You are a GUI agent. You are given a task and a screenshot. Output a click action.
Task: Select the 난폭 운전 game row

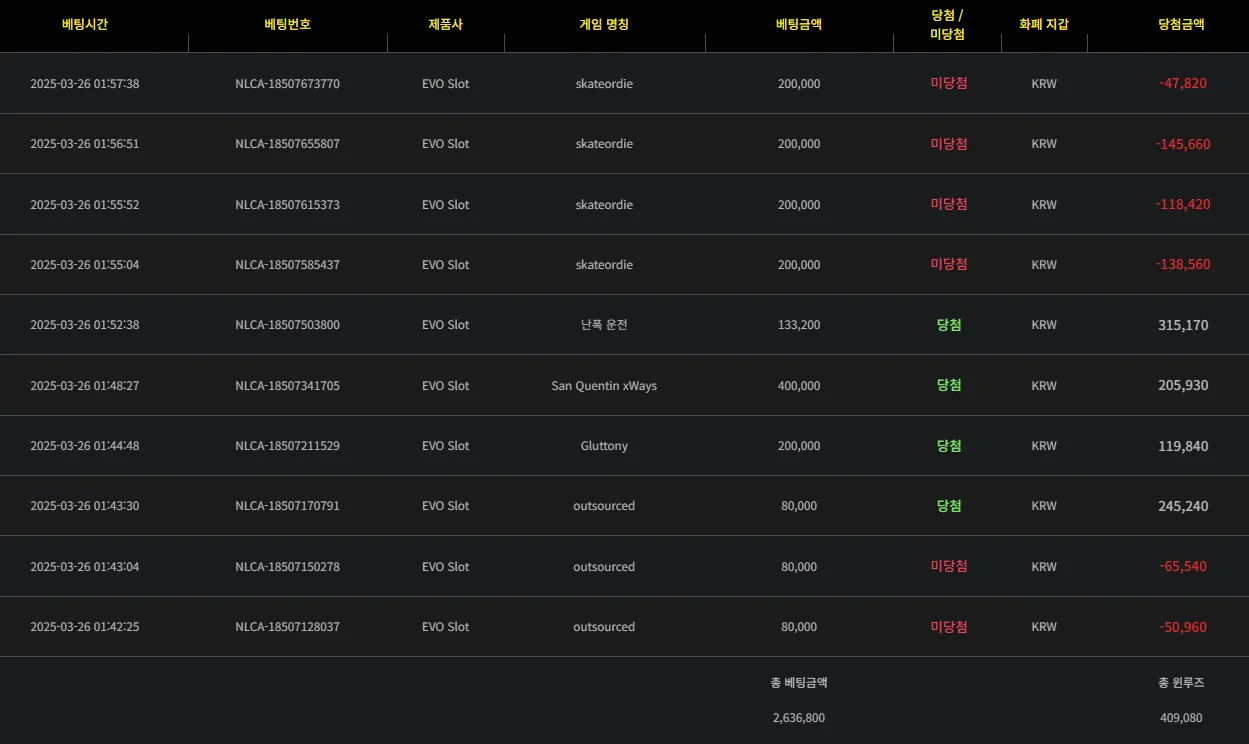tap(624, 325)
